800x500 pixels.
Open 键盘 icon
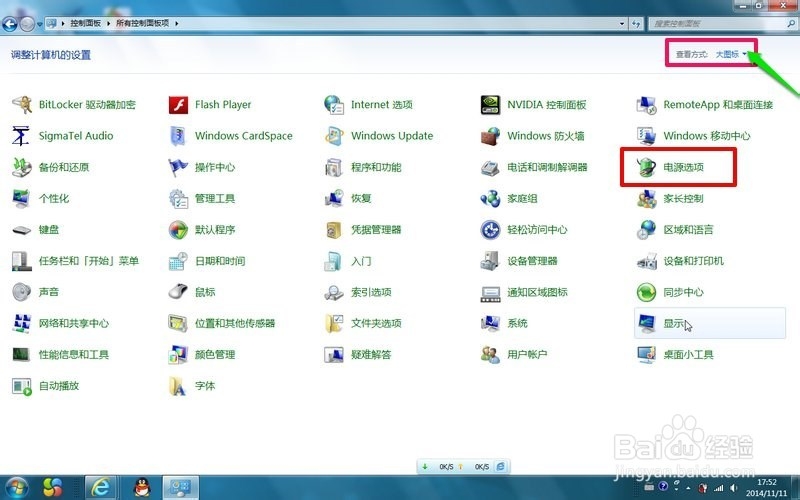[22, 230]
